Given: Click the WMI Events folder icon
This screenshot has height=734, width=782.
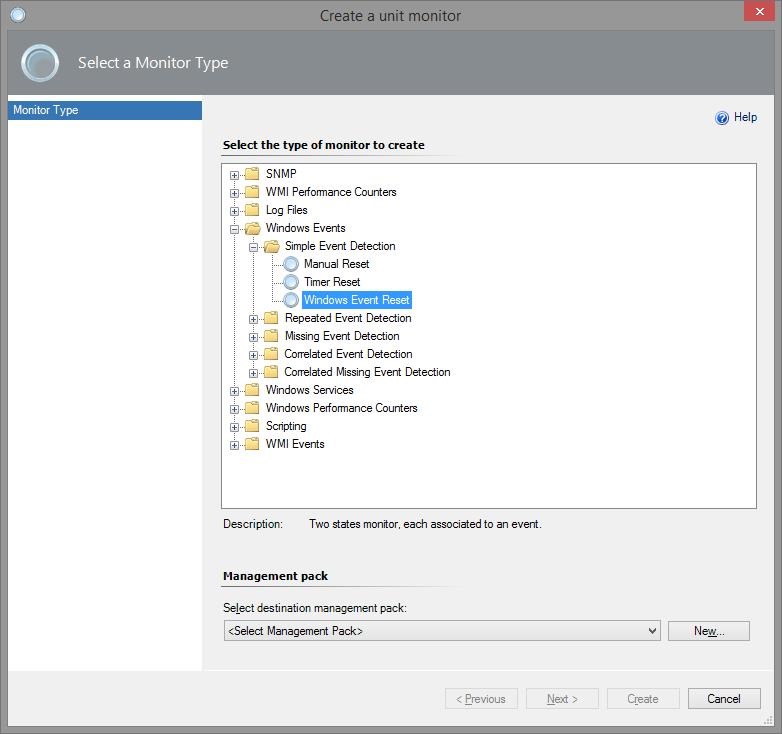Looking at the screenshot, I should [252, 444].
